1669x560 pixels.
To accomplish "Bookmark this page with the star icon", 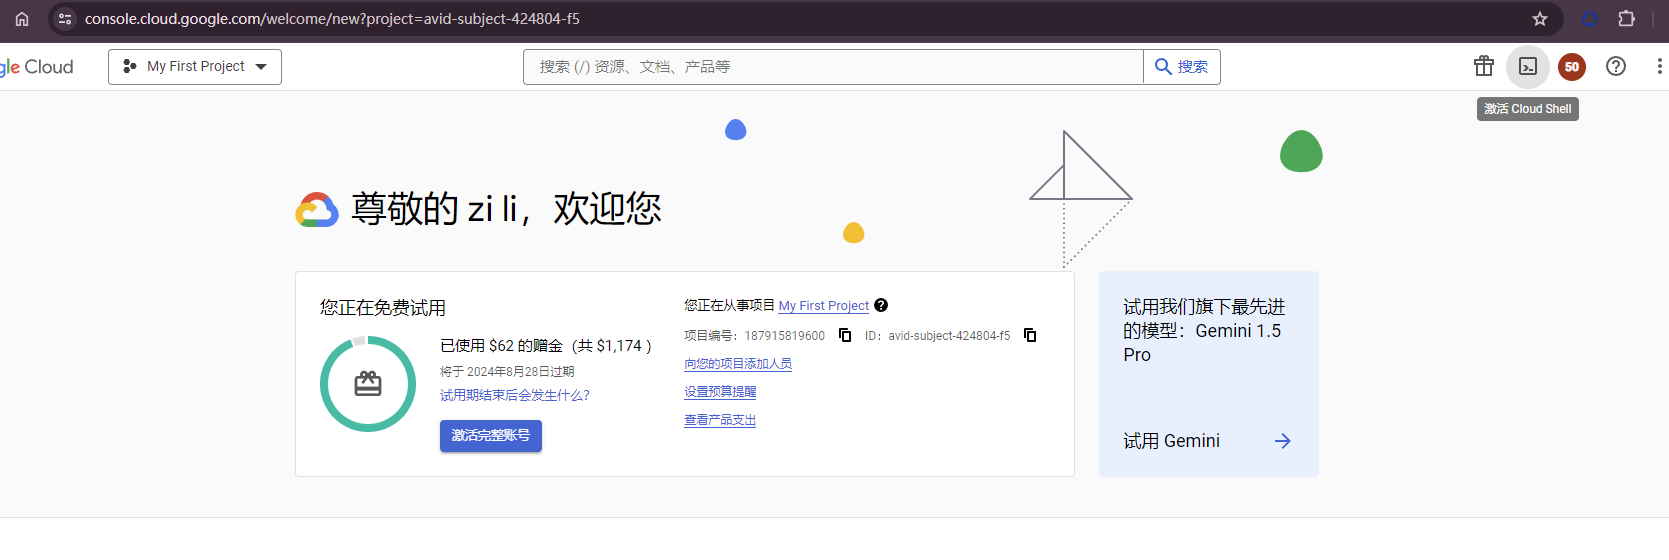I will [x=1540, y=19].
